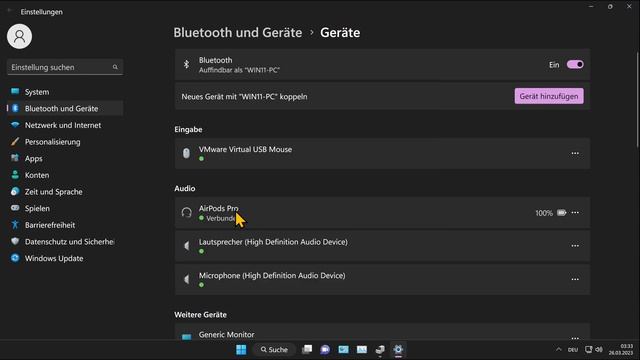The width and height of the screenshot is (640, 360).
Task: Click the AirPods Pro headphone icon
Action: [x=187, y=213]
